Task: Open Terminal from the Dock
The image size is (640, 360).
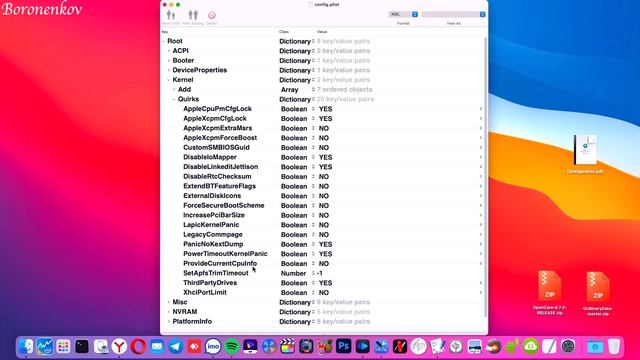Action: point(82,347)
